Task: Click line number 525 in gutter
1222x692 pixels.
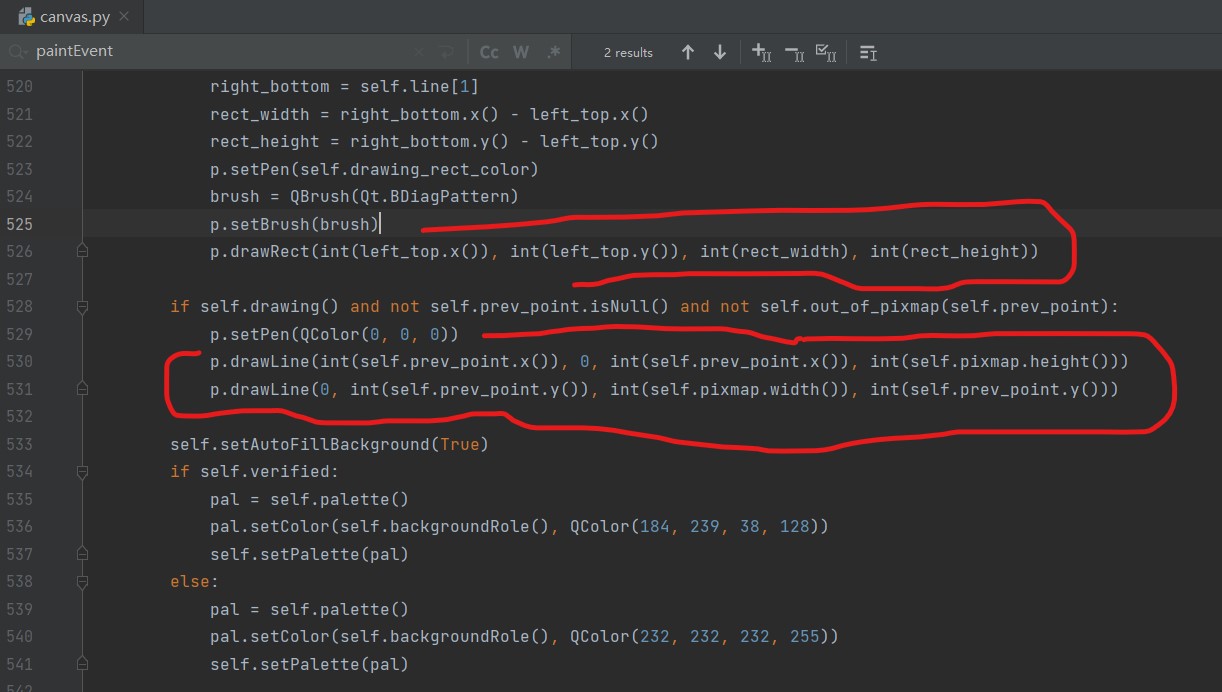Action: tap(19, 224)
